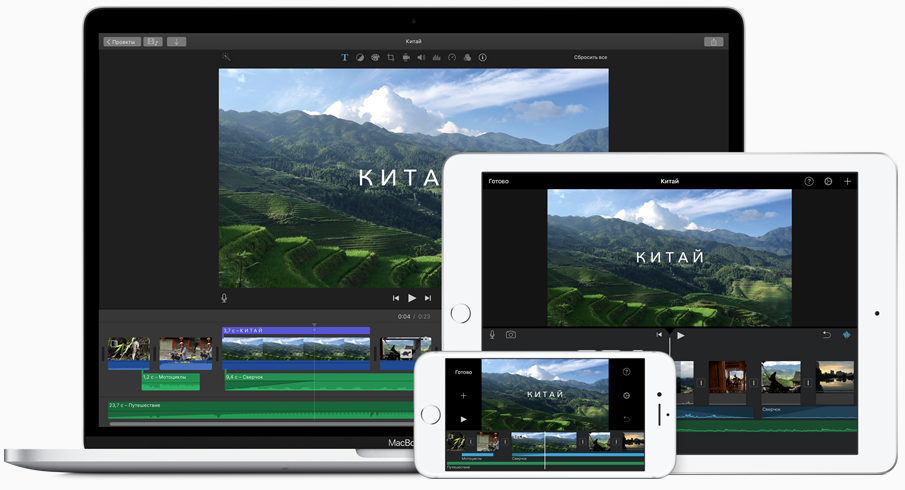Screen dimensions: 905x490
Task: Tap the first transition icon on iPhone timeline
Action: tap(470, 442)
